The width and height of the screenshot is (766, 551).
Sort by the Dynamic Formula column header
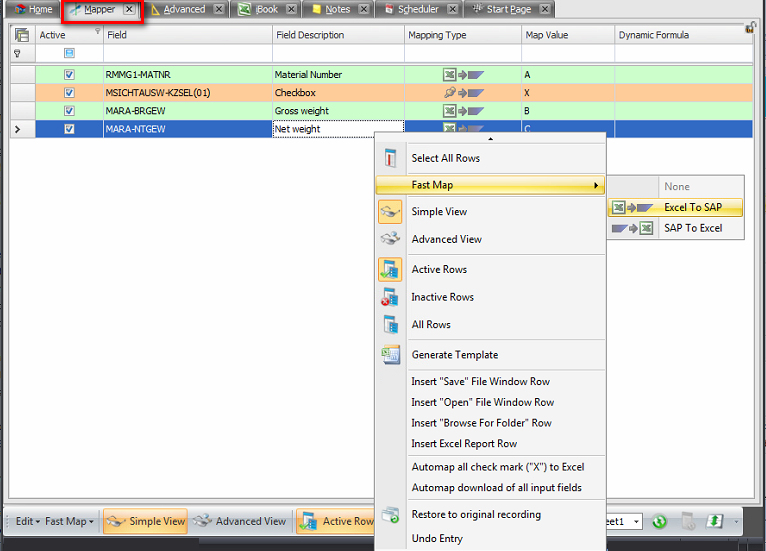[683, 35]
